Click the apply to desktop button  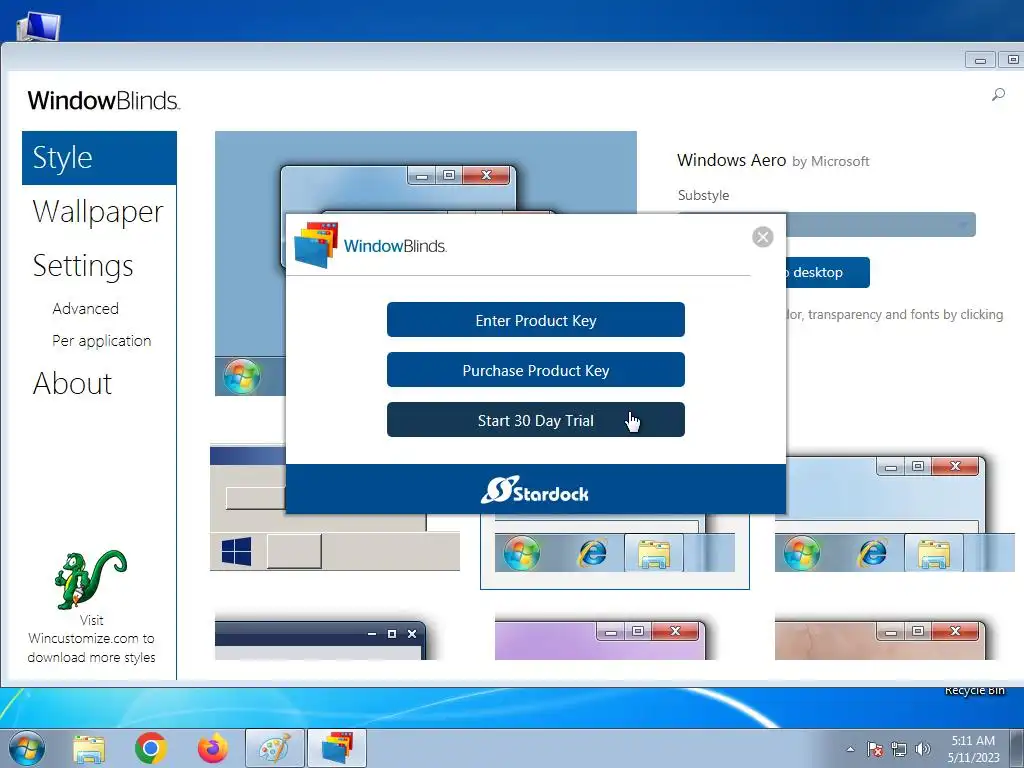click(827, 272)
